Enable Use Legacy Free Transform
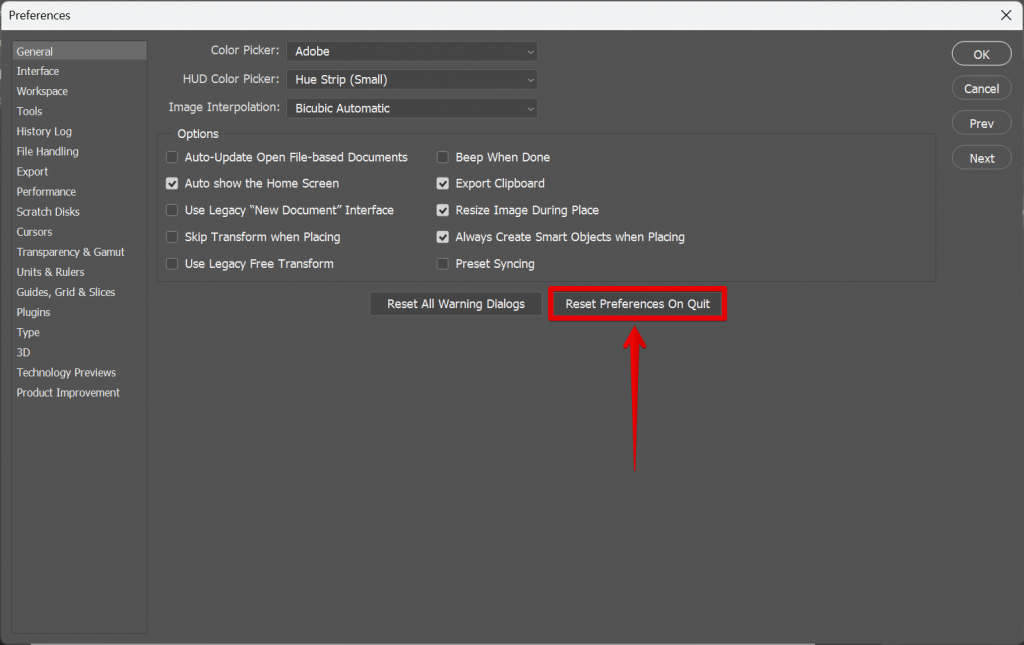The width and height of the screenshot is (1024, 645). (x=171, y=263)
